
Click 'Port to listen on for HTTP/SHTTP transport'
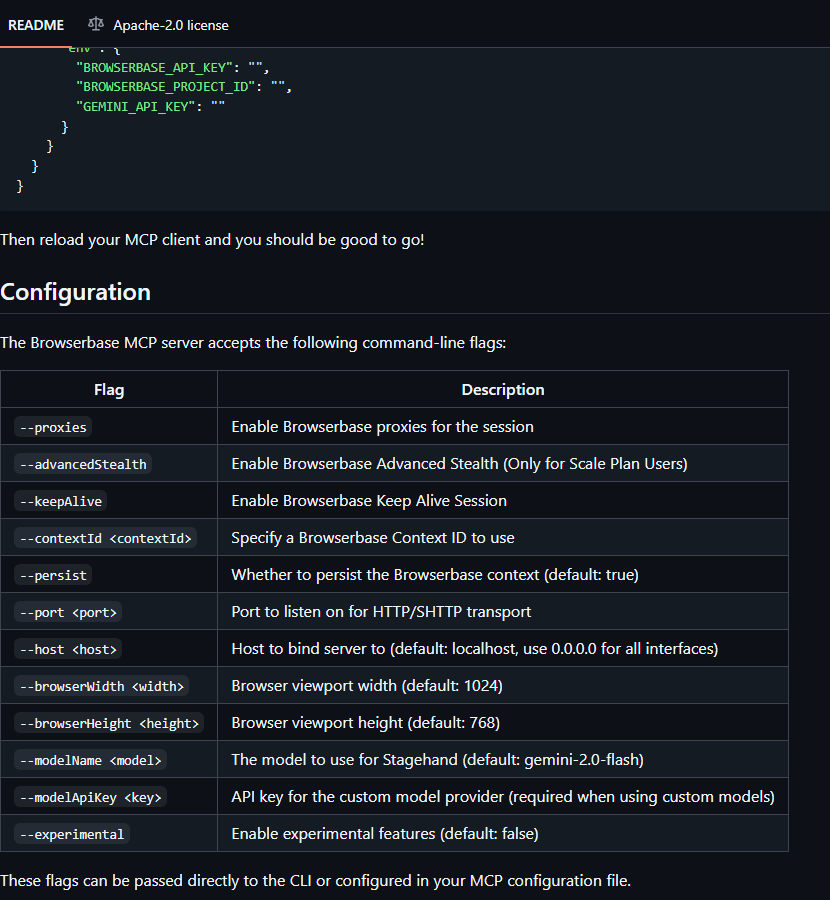pos(381,612)
